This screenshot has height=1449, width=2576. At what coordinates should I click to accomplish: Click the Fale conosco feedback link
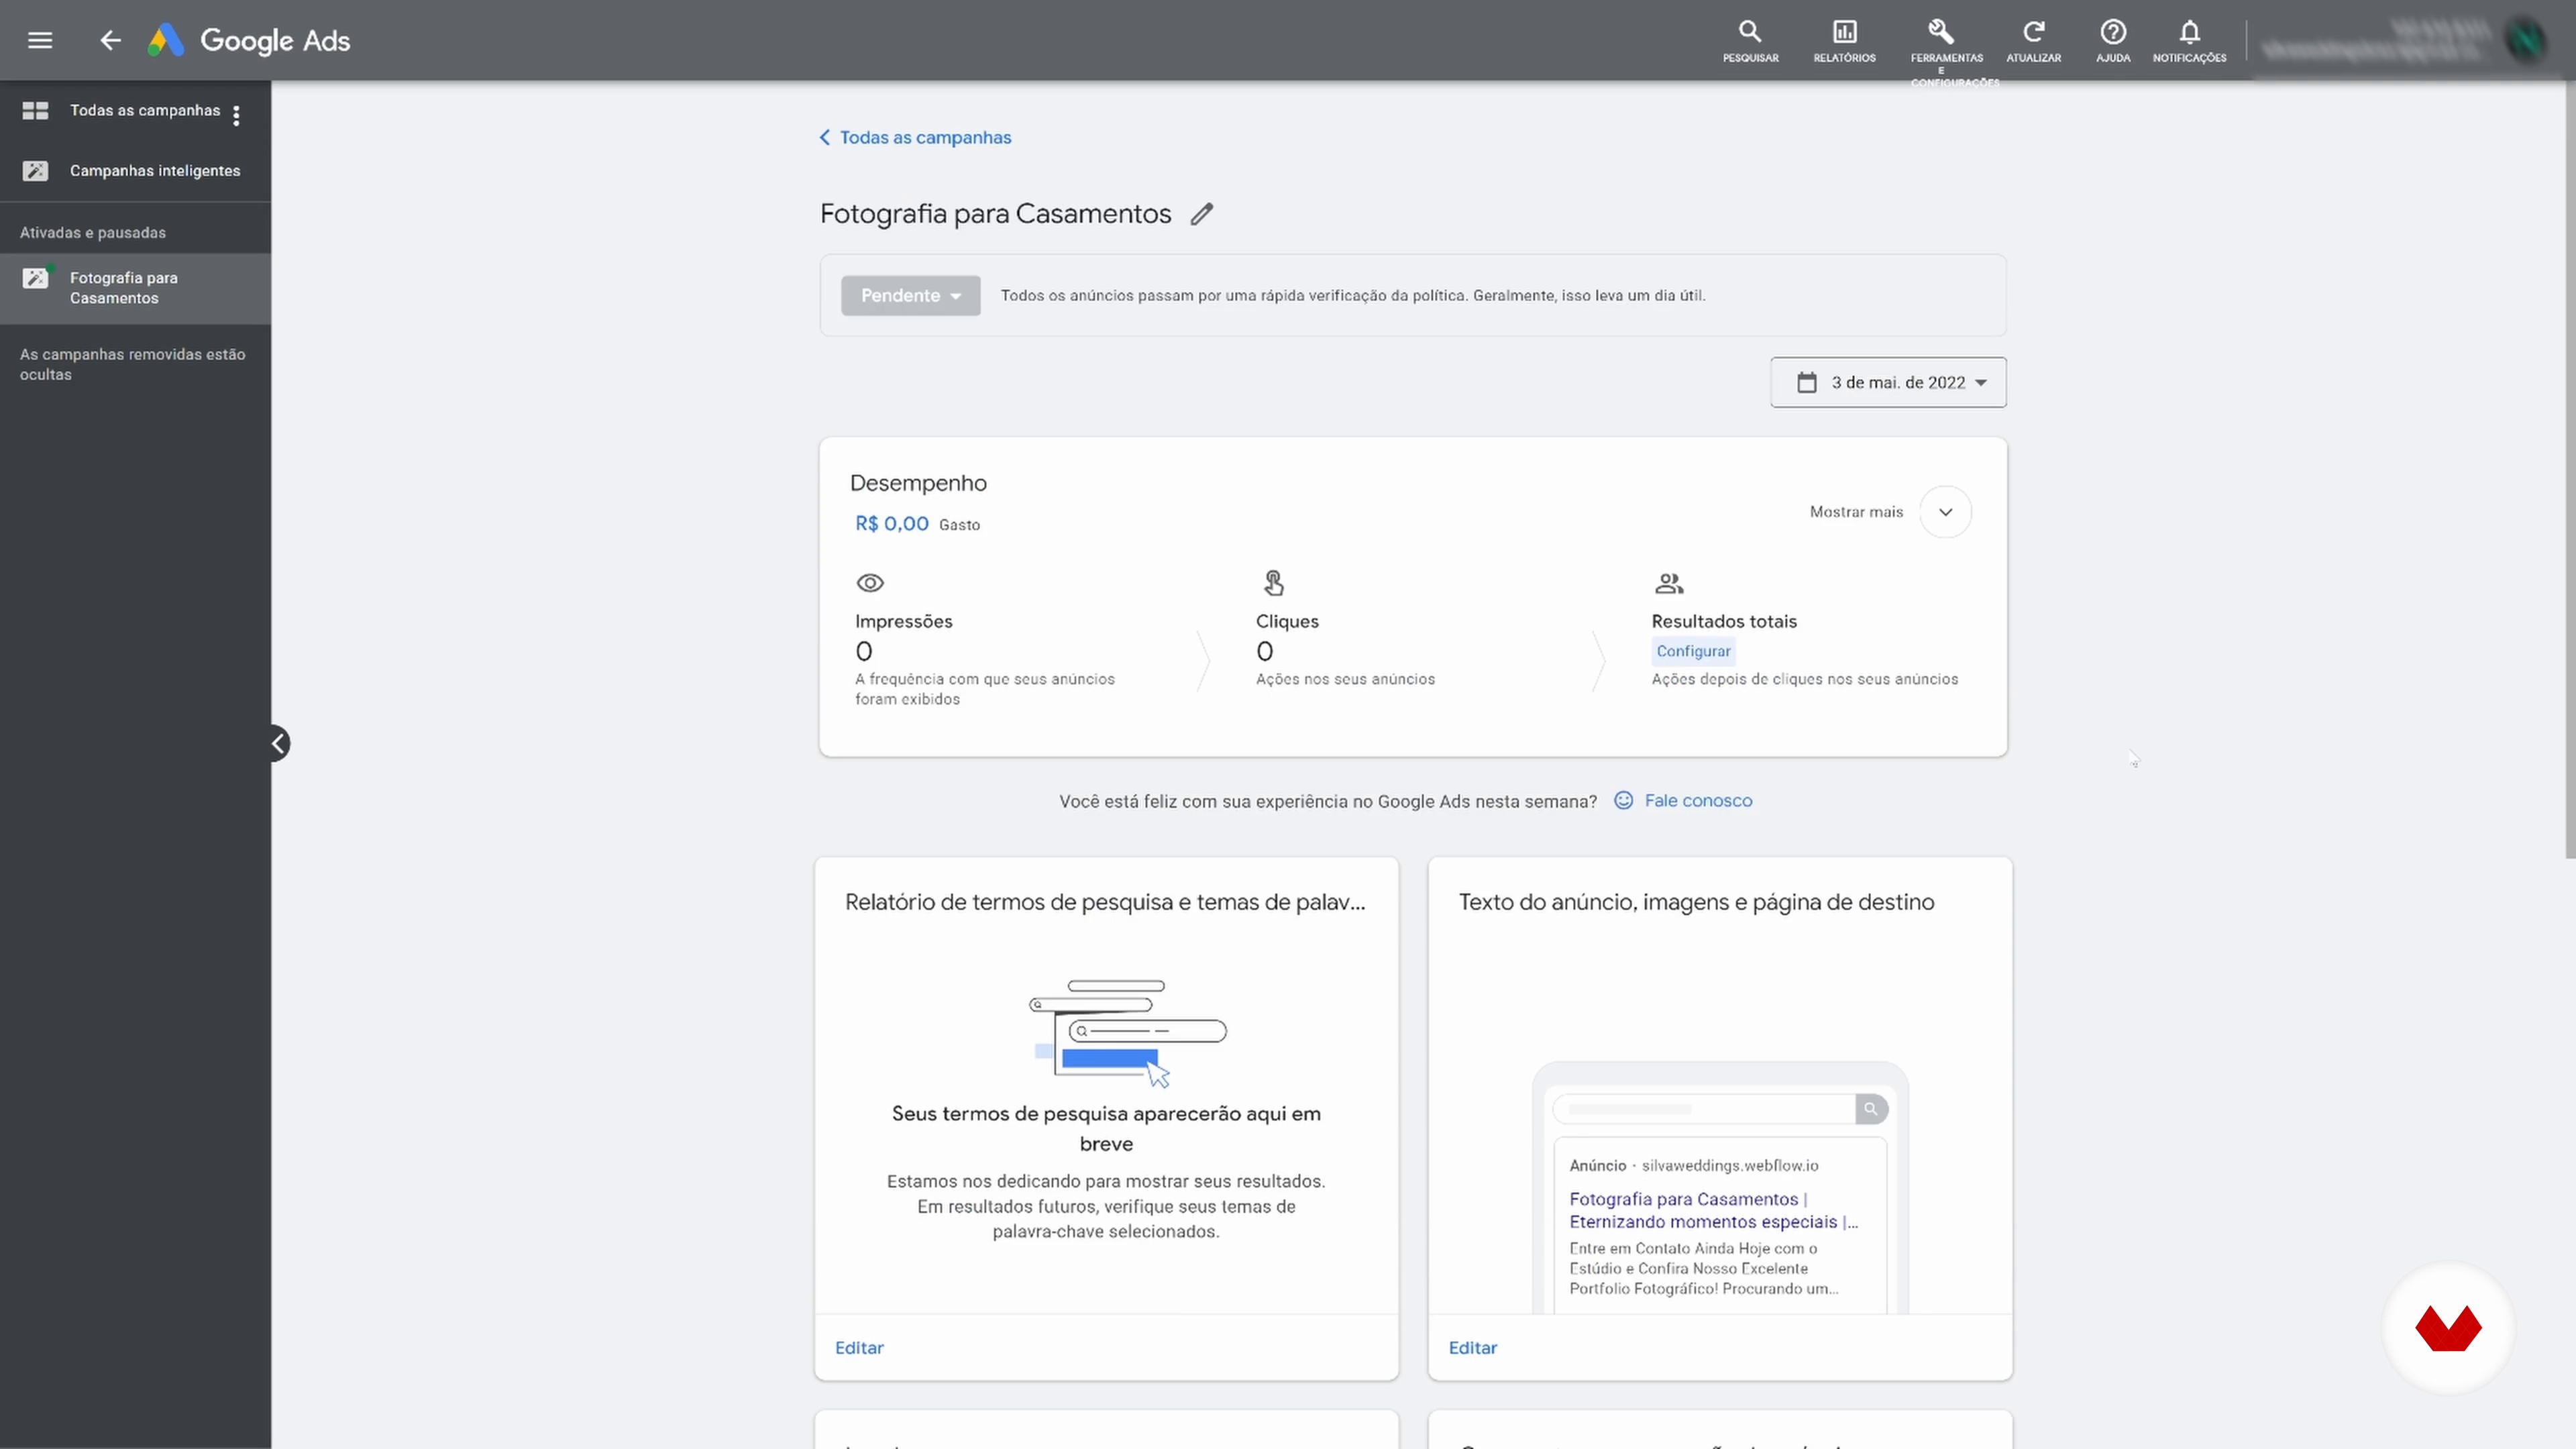[x=1698, y=800]
